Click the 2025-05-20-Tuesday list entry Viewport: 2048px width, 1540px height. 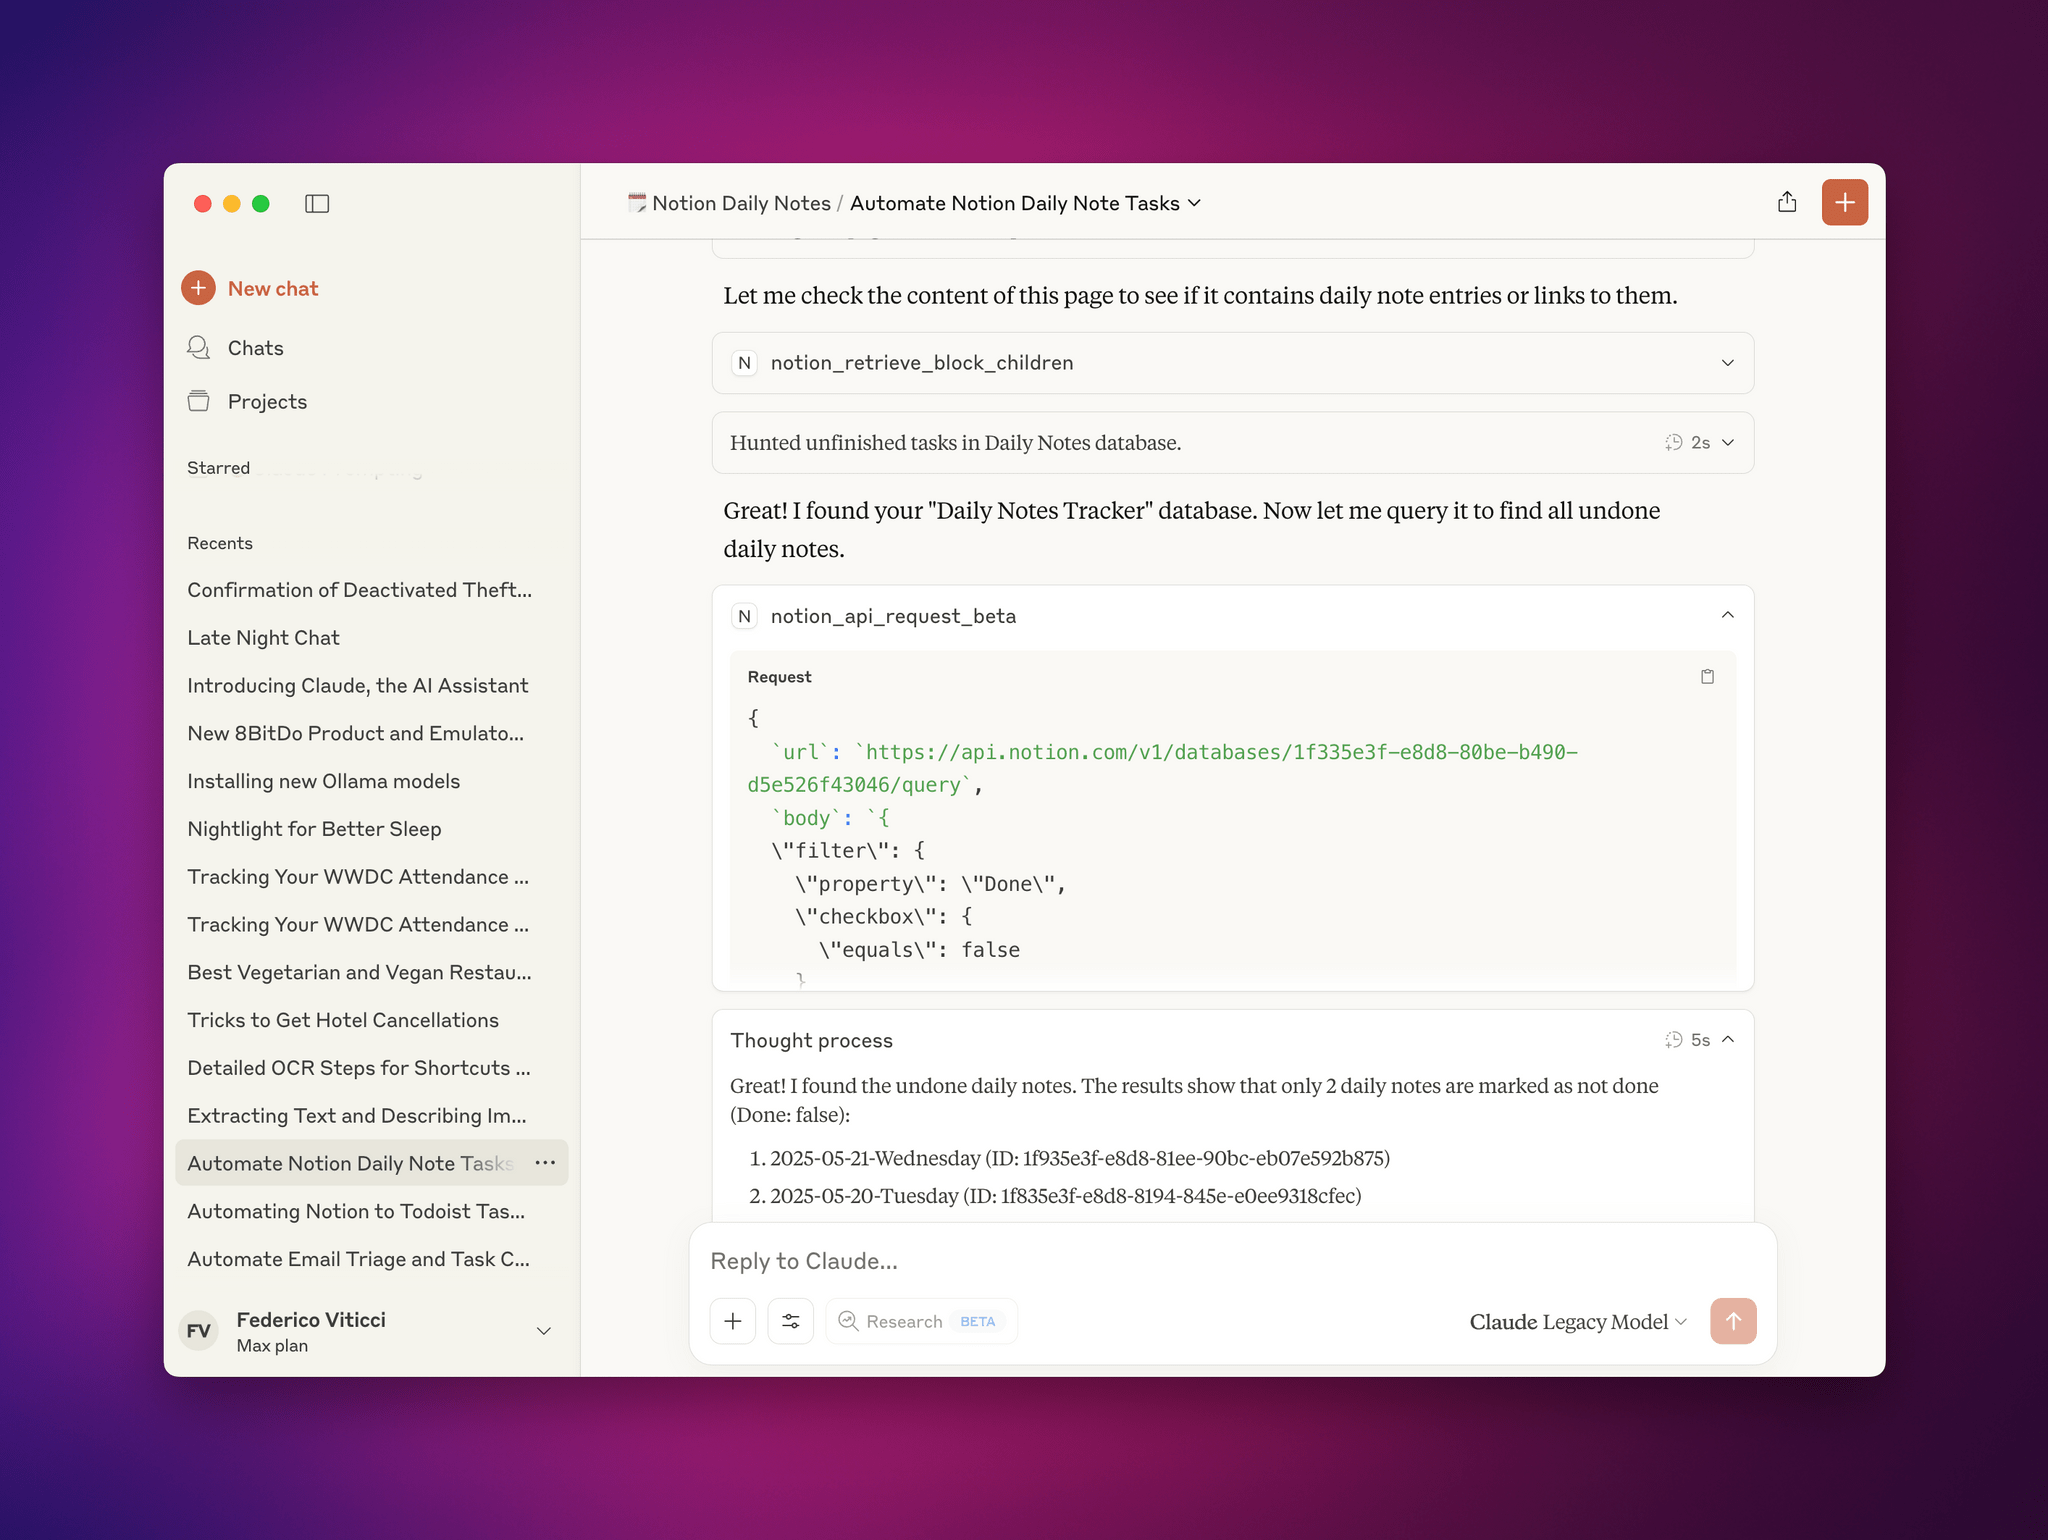[1065, 1197]
